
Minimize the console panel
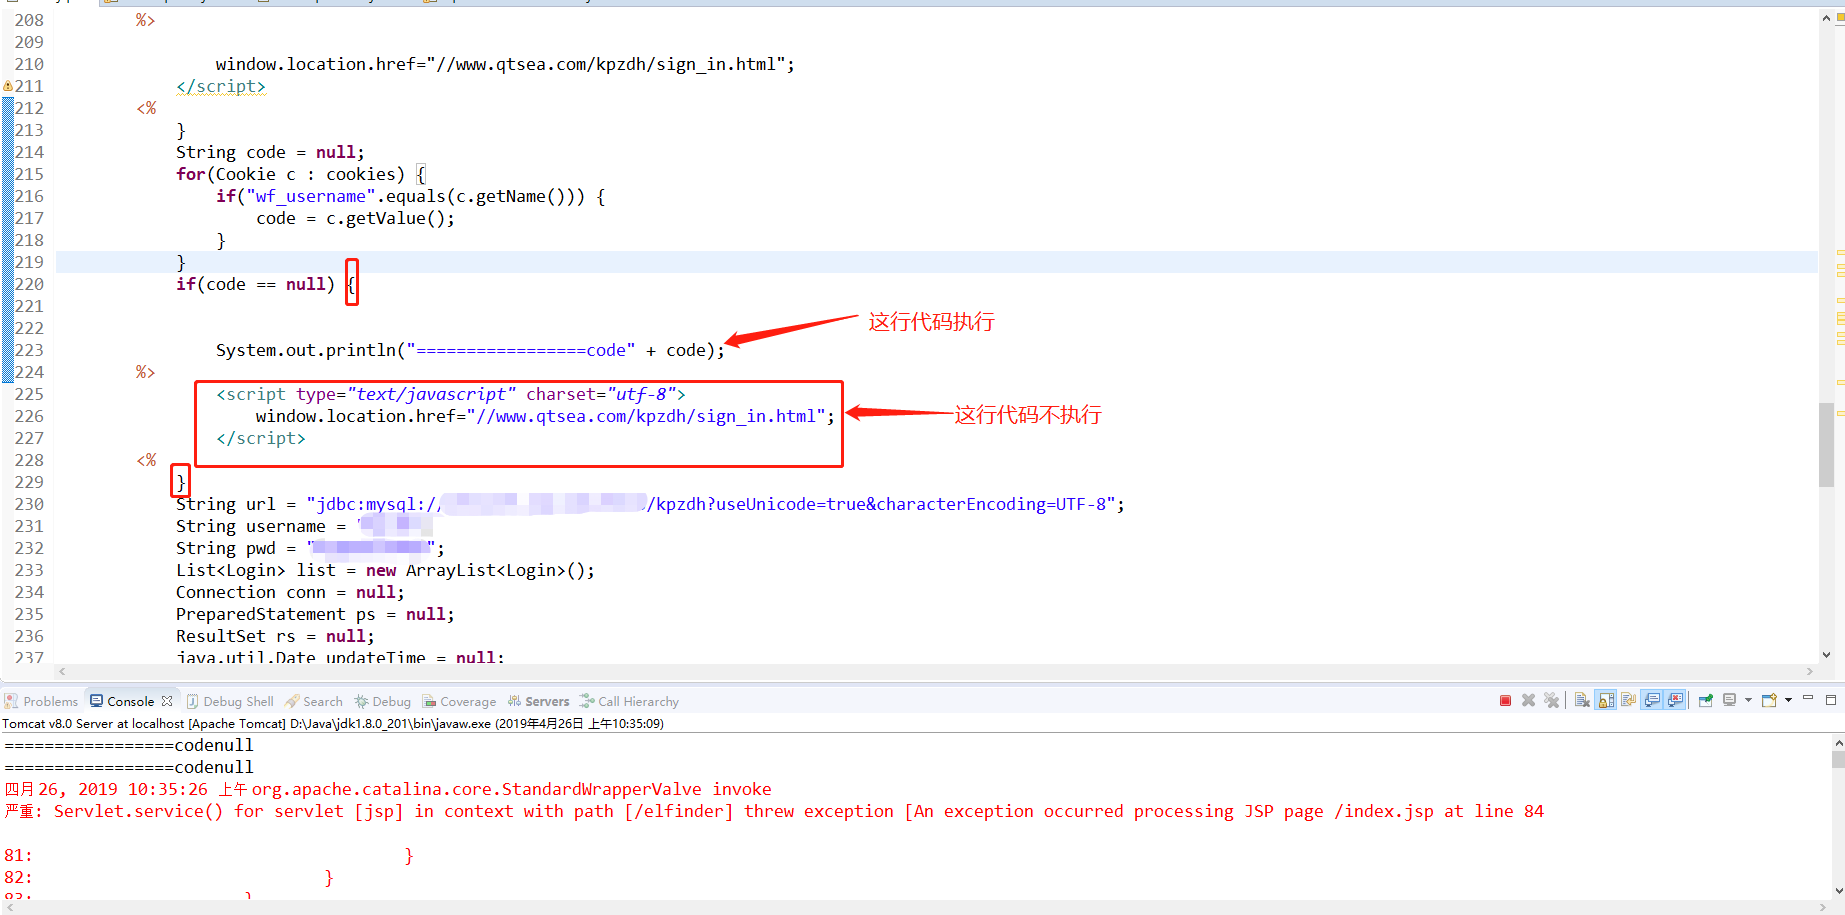coord(1808,699)
